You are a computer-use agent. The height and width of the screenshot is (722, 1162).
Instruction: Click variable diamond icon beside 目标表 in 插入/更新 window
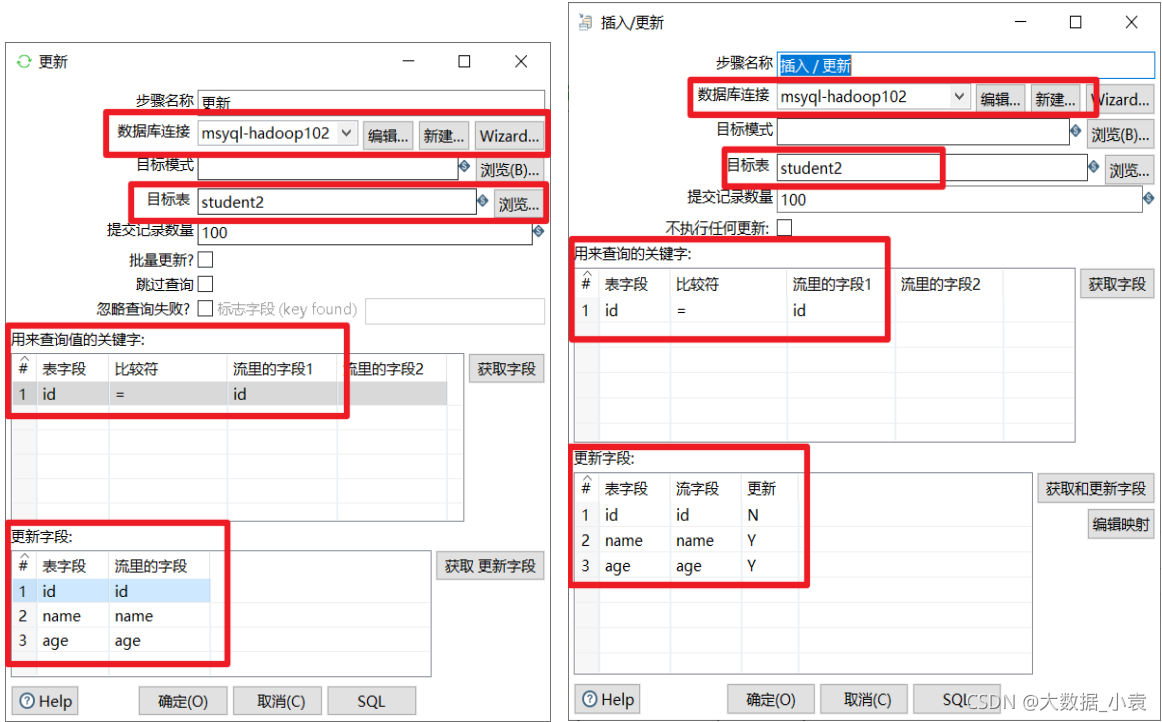(1093, 166)
